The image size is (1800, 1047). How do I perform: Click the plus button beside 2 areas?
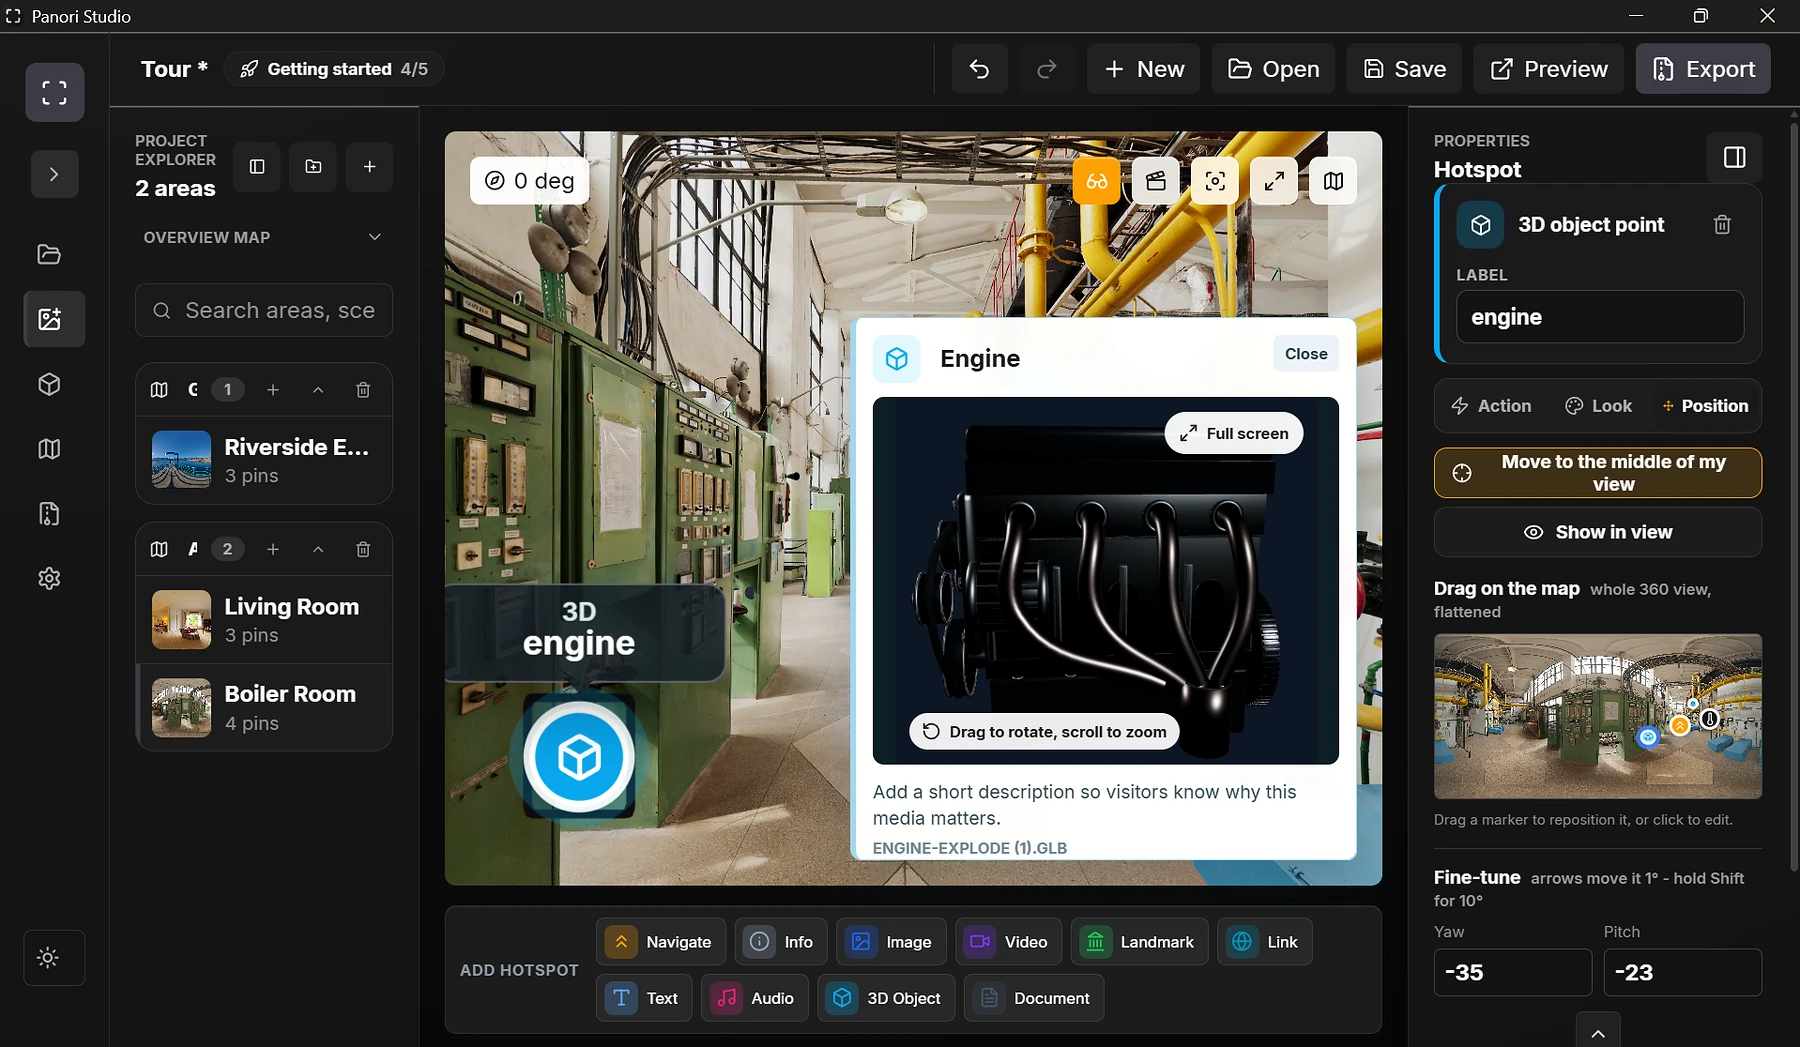369,166
